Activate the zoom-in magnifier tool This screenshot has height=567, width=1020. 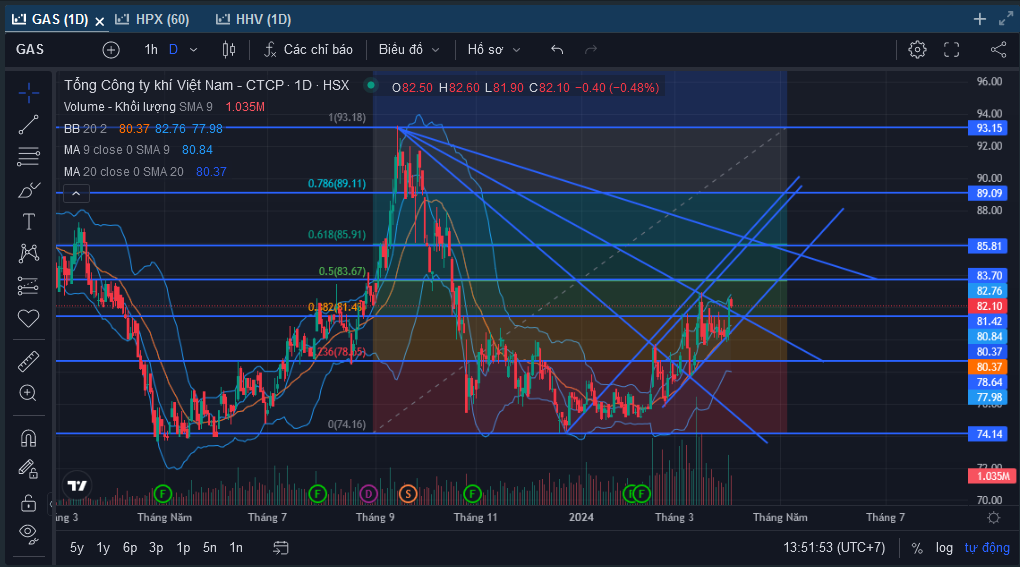click(29, 393)
